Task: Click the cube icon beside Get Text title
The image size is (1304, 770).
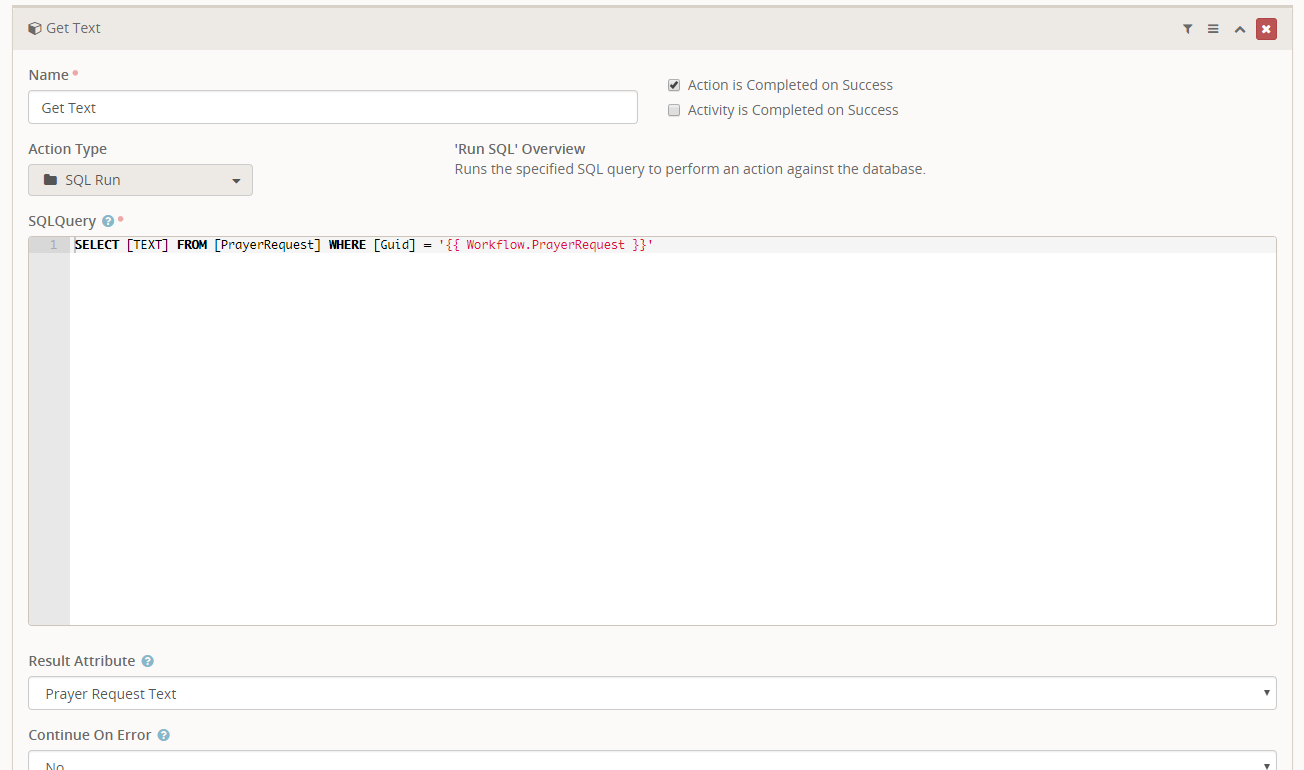Action: click(35, 28)
